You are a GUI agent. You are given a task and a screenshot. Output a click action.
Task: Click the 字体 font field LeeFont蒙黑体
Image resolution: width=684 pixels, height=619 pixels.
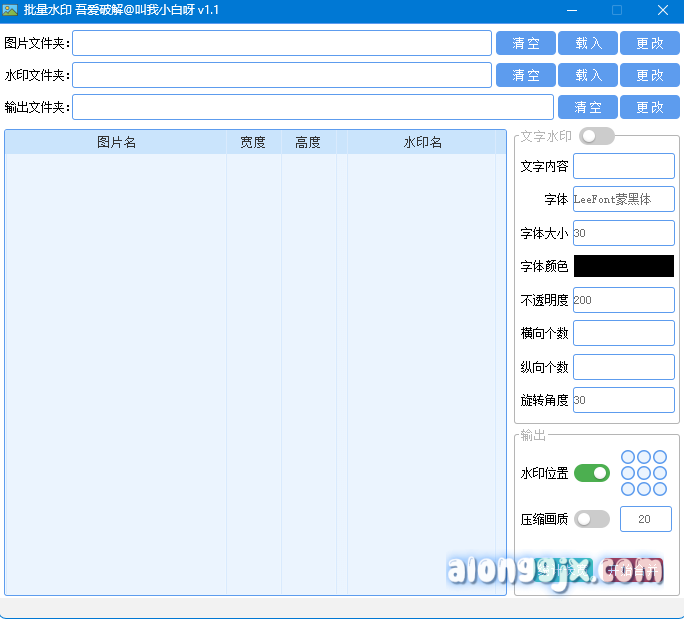click(623, 199)
